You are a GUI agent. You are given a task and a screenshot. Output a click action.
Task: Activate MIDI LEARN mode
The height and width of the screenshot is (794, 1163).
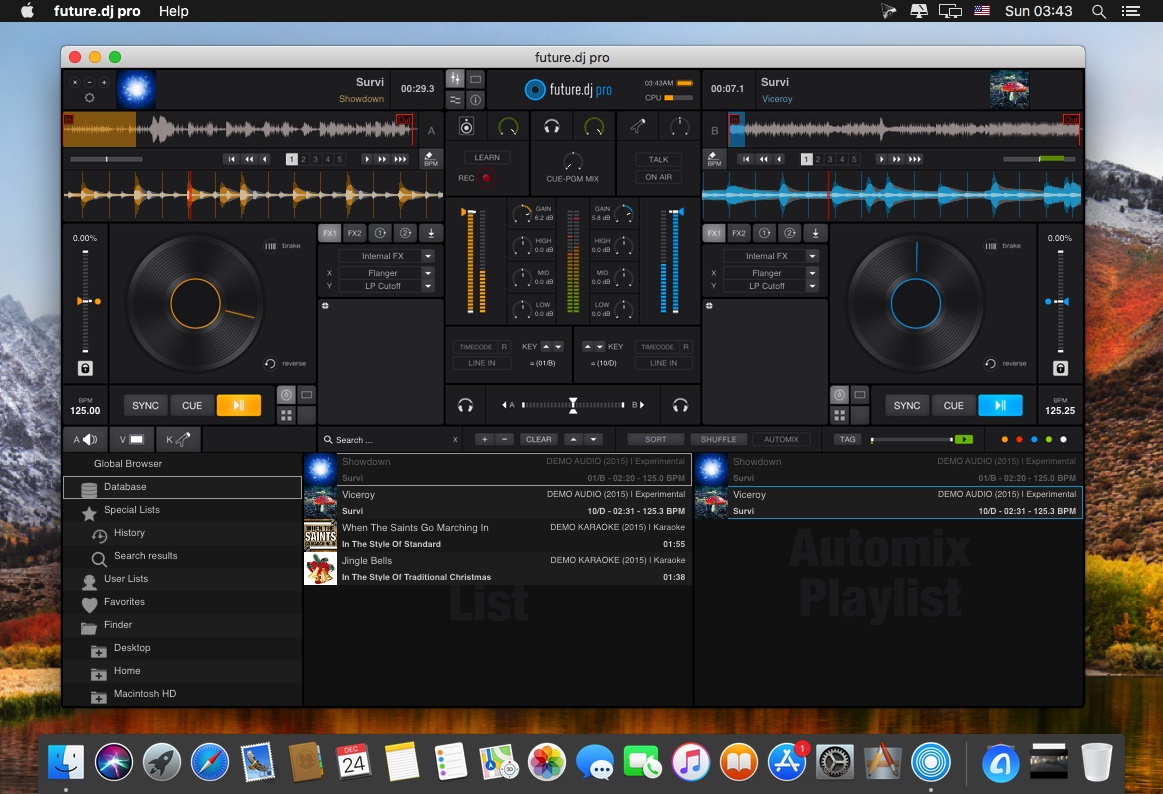pyautogui.click(x=487, y=157)
